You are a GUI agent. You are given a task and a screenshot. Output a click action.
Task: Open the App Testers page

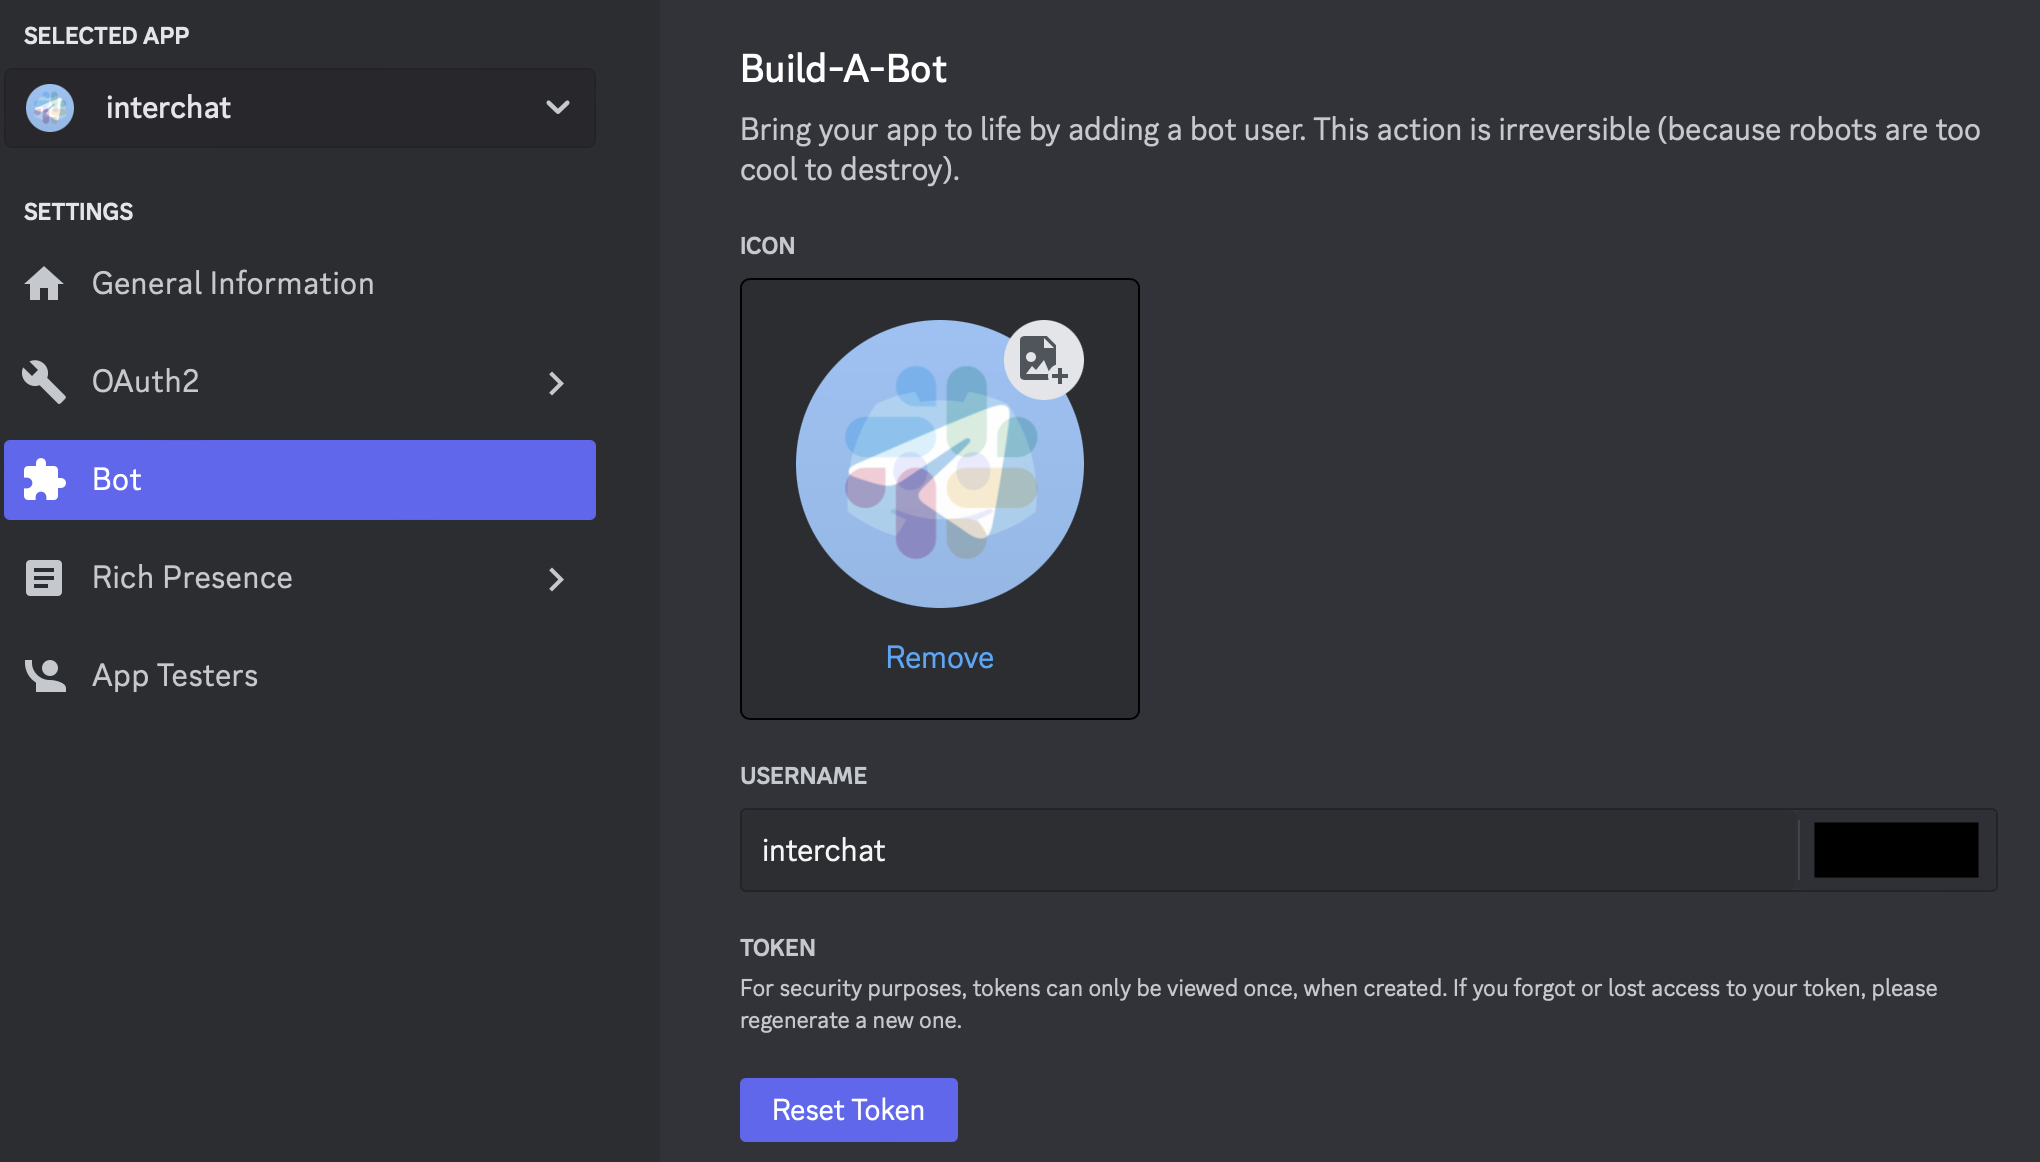[x=300, y=676]
